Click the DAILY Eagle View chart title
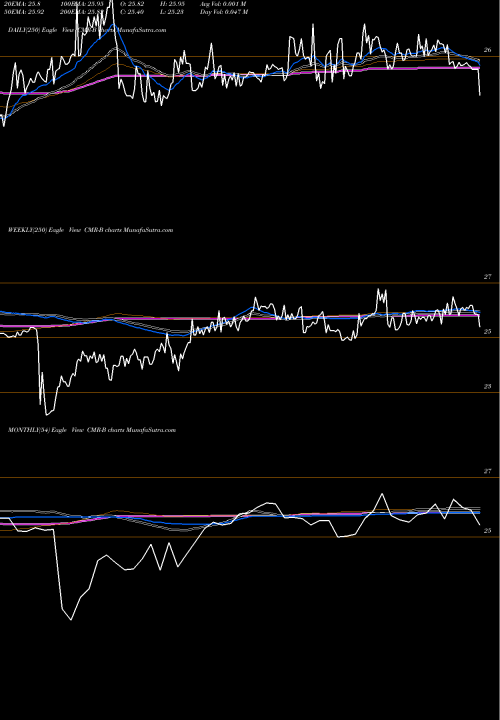The height and width of the screenshot is (720, 500). point(87,30)
